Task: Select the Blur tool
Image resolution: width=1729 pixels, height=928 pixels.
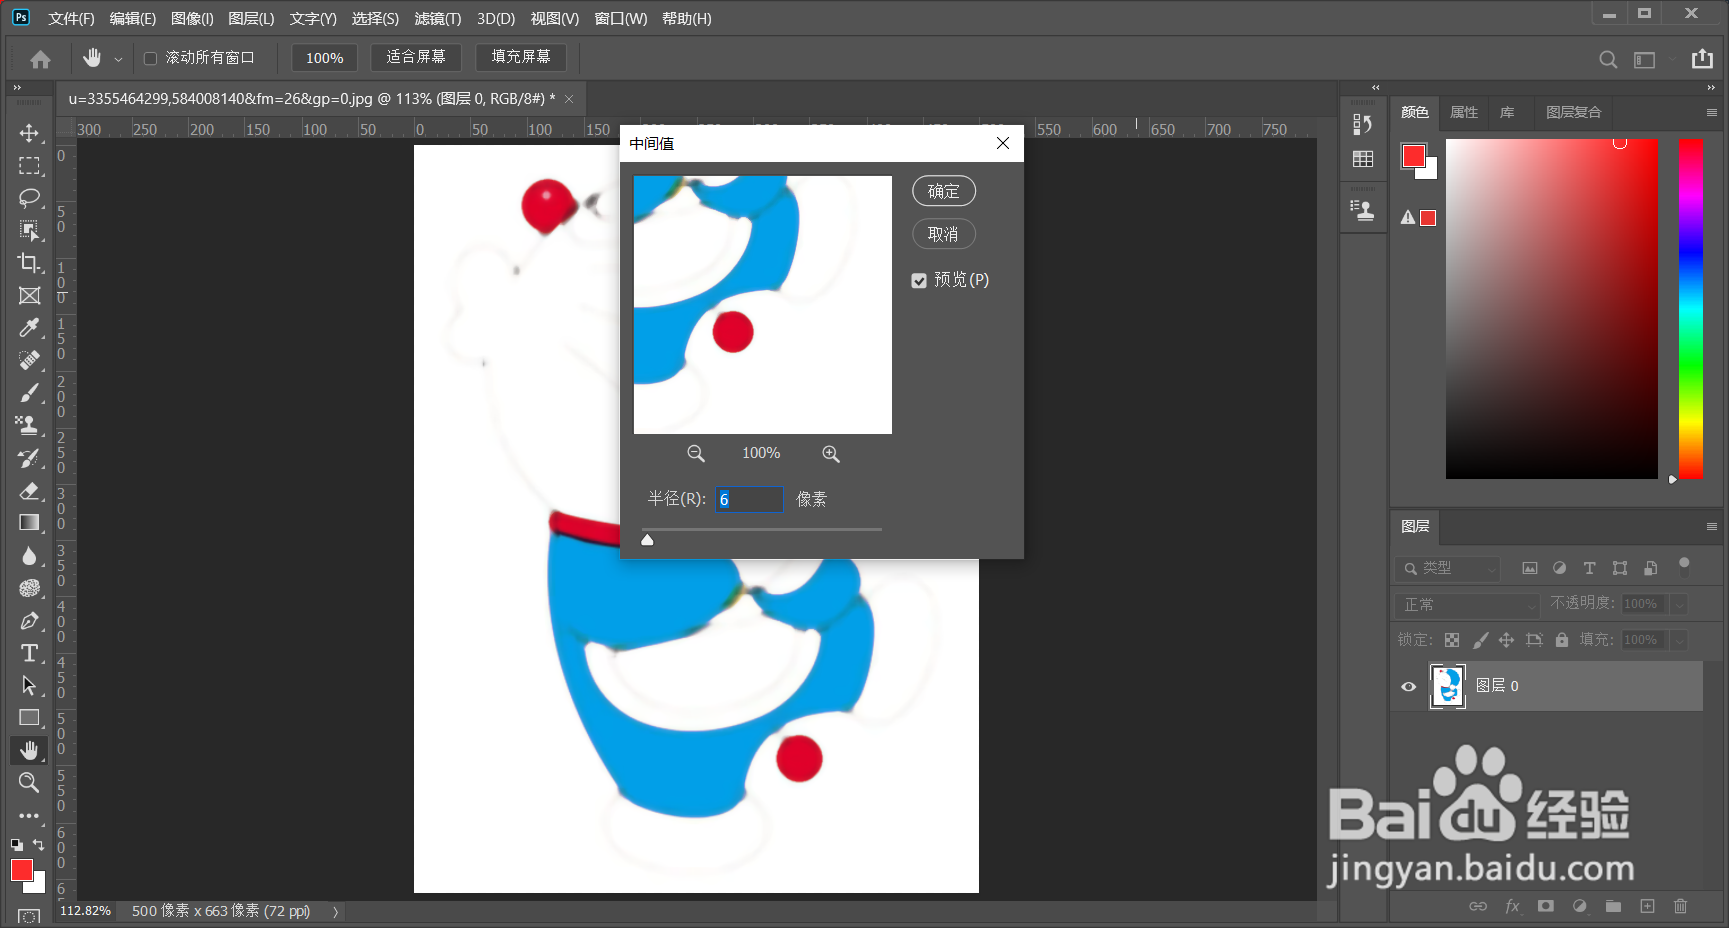Action: click(x=29, y=556)
